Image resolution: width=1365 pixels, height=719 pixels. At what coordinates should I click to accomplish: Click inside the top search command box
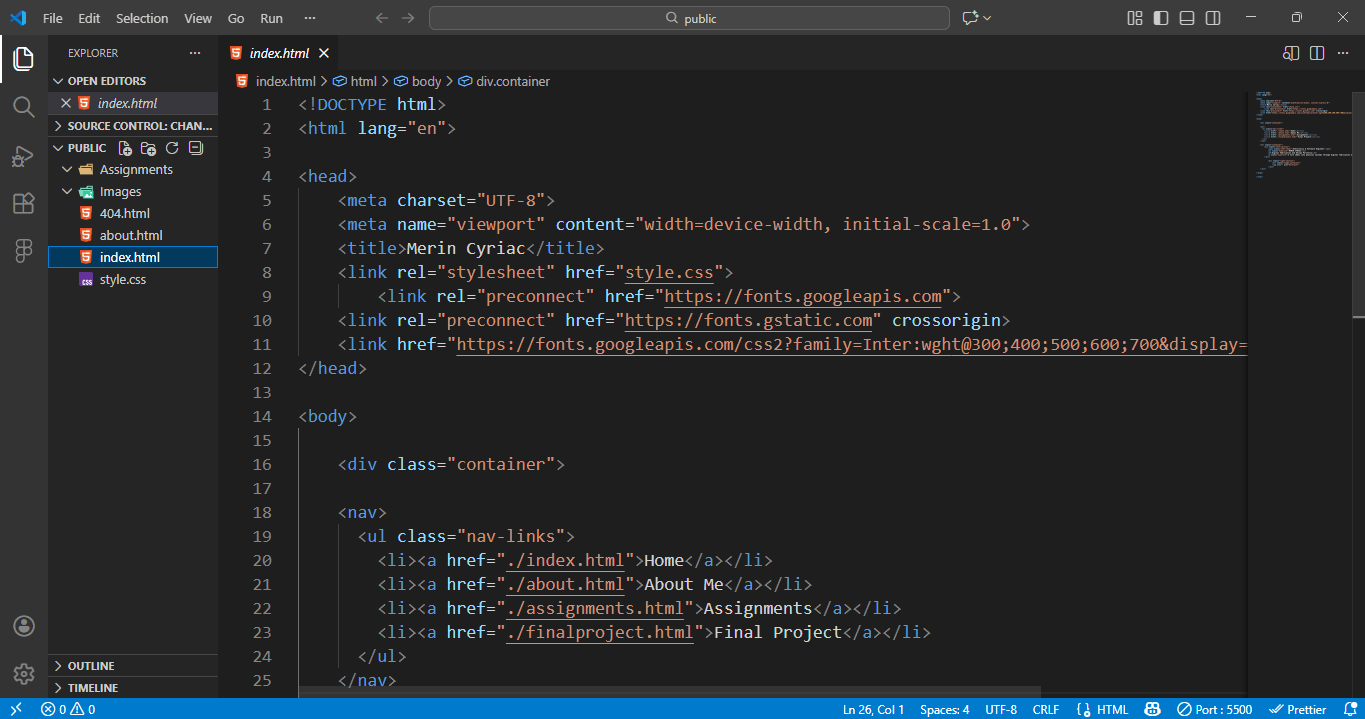tap(688, 17)
